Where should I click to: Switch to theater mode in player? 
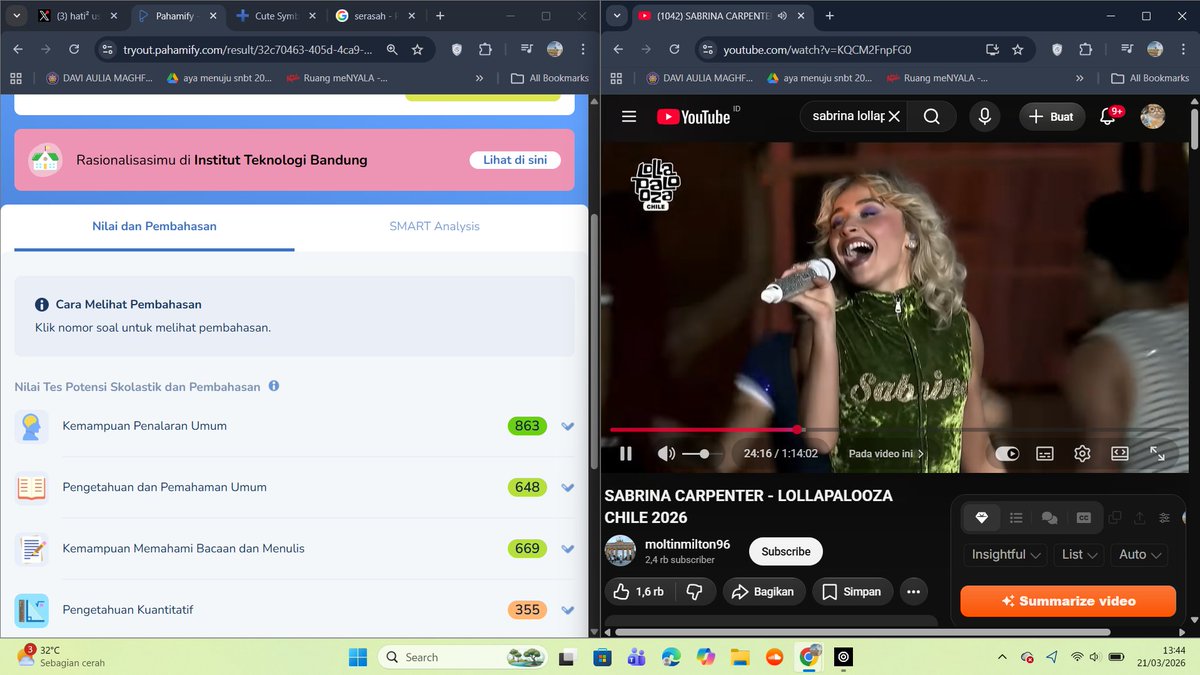click(1120, 453)
